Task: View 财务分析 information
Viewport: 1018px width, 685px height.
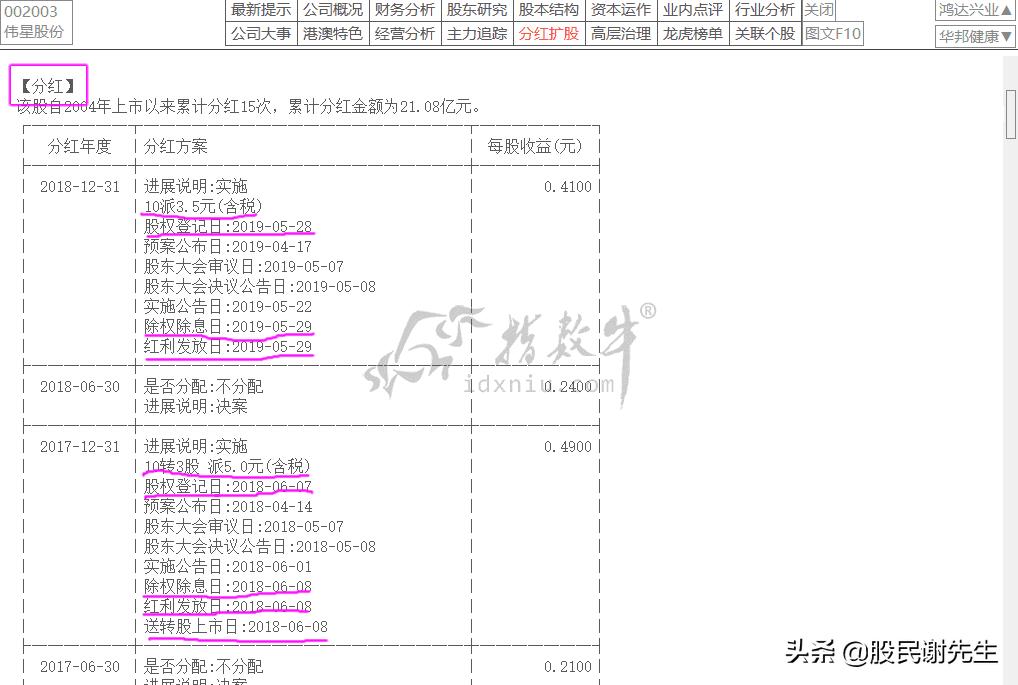Action: click(x=404, y=11)
